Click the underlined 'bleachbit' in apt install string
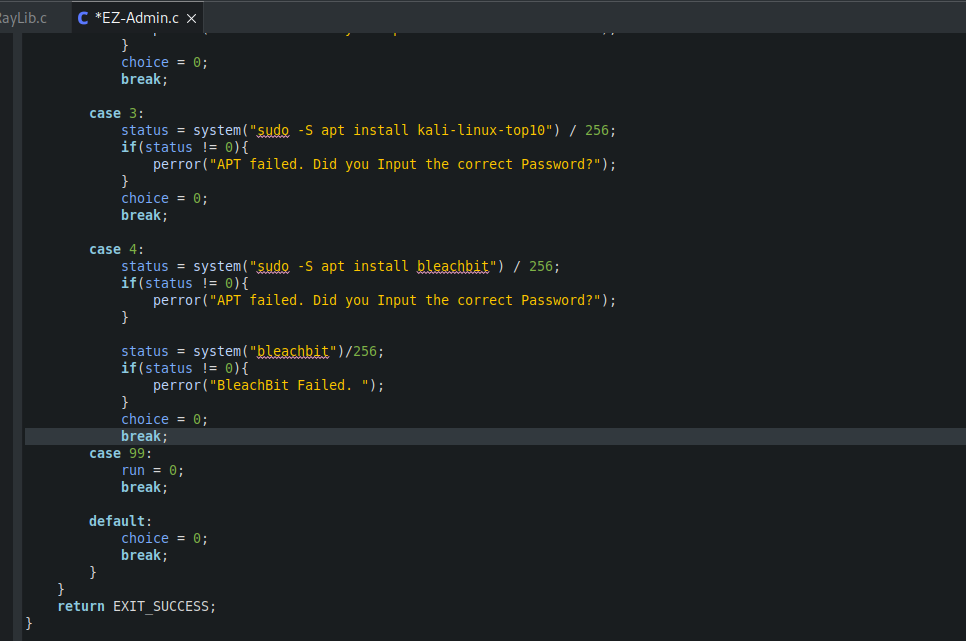This screenshot has width=966, height=641. (452, 266)
